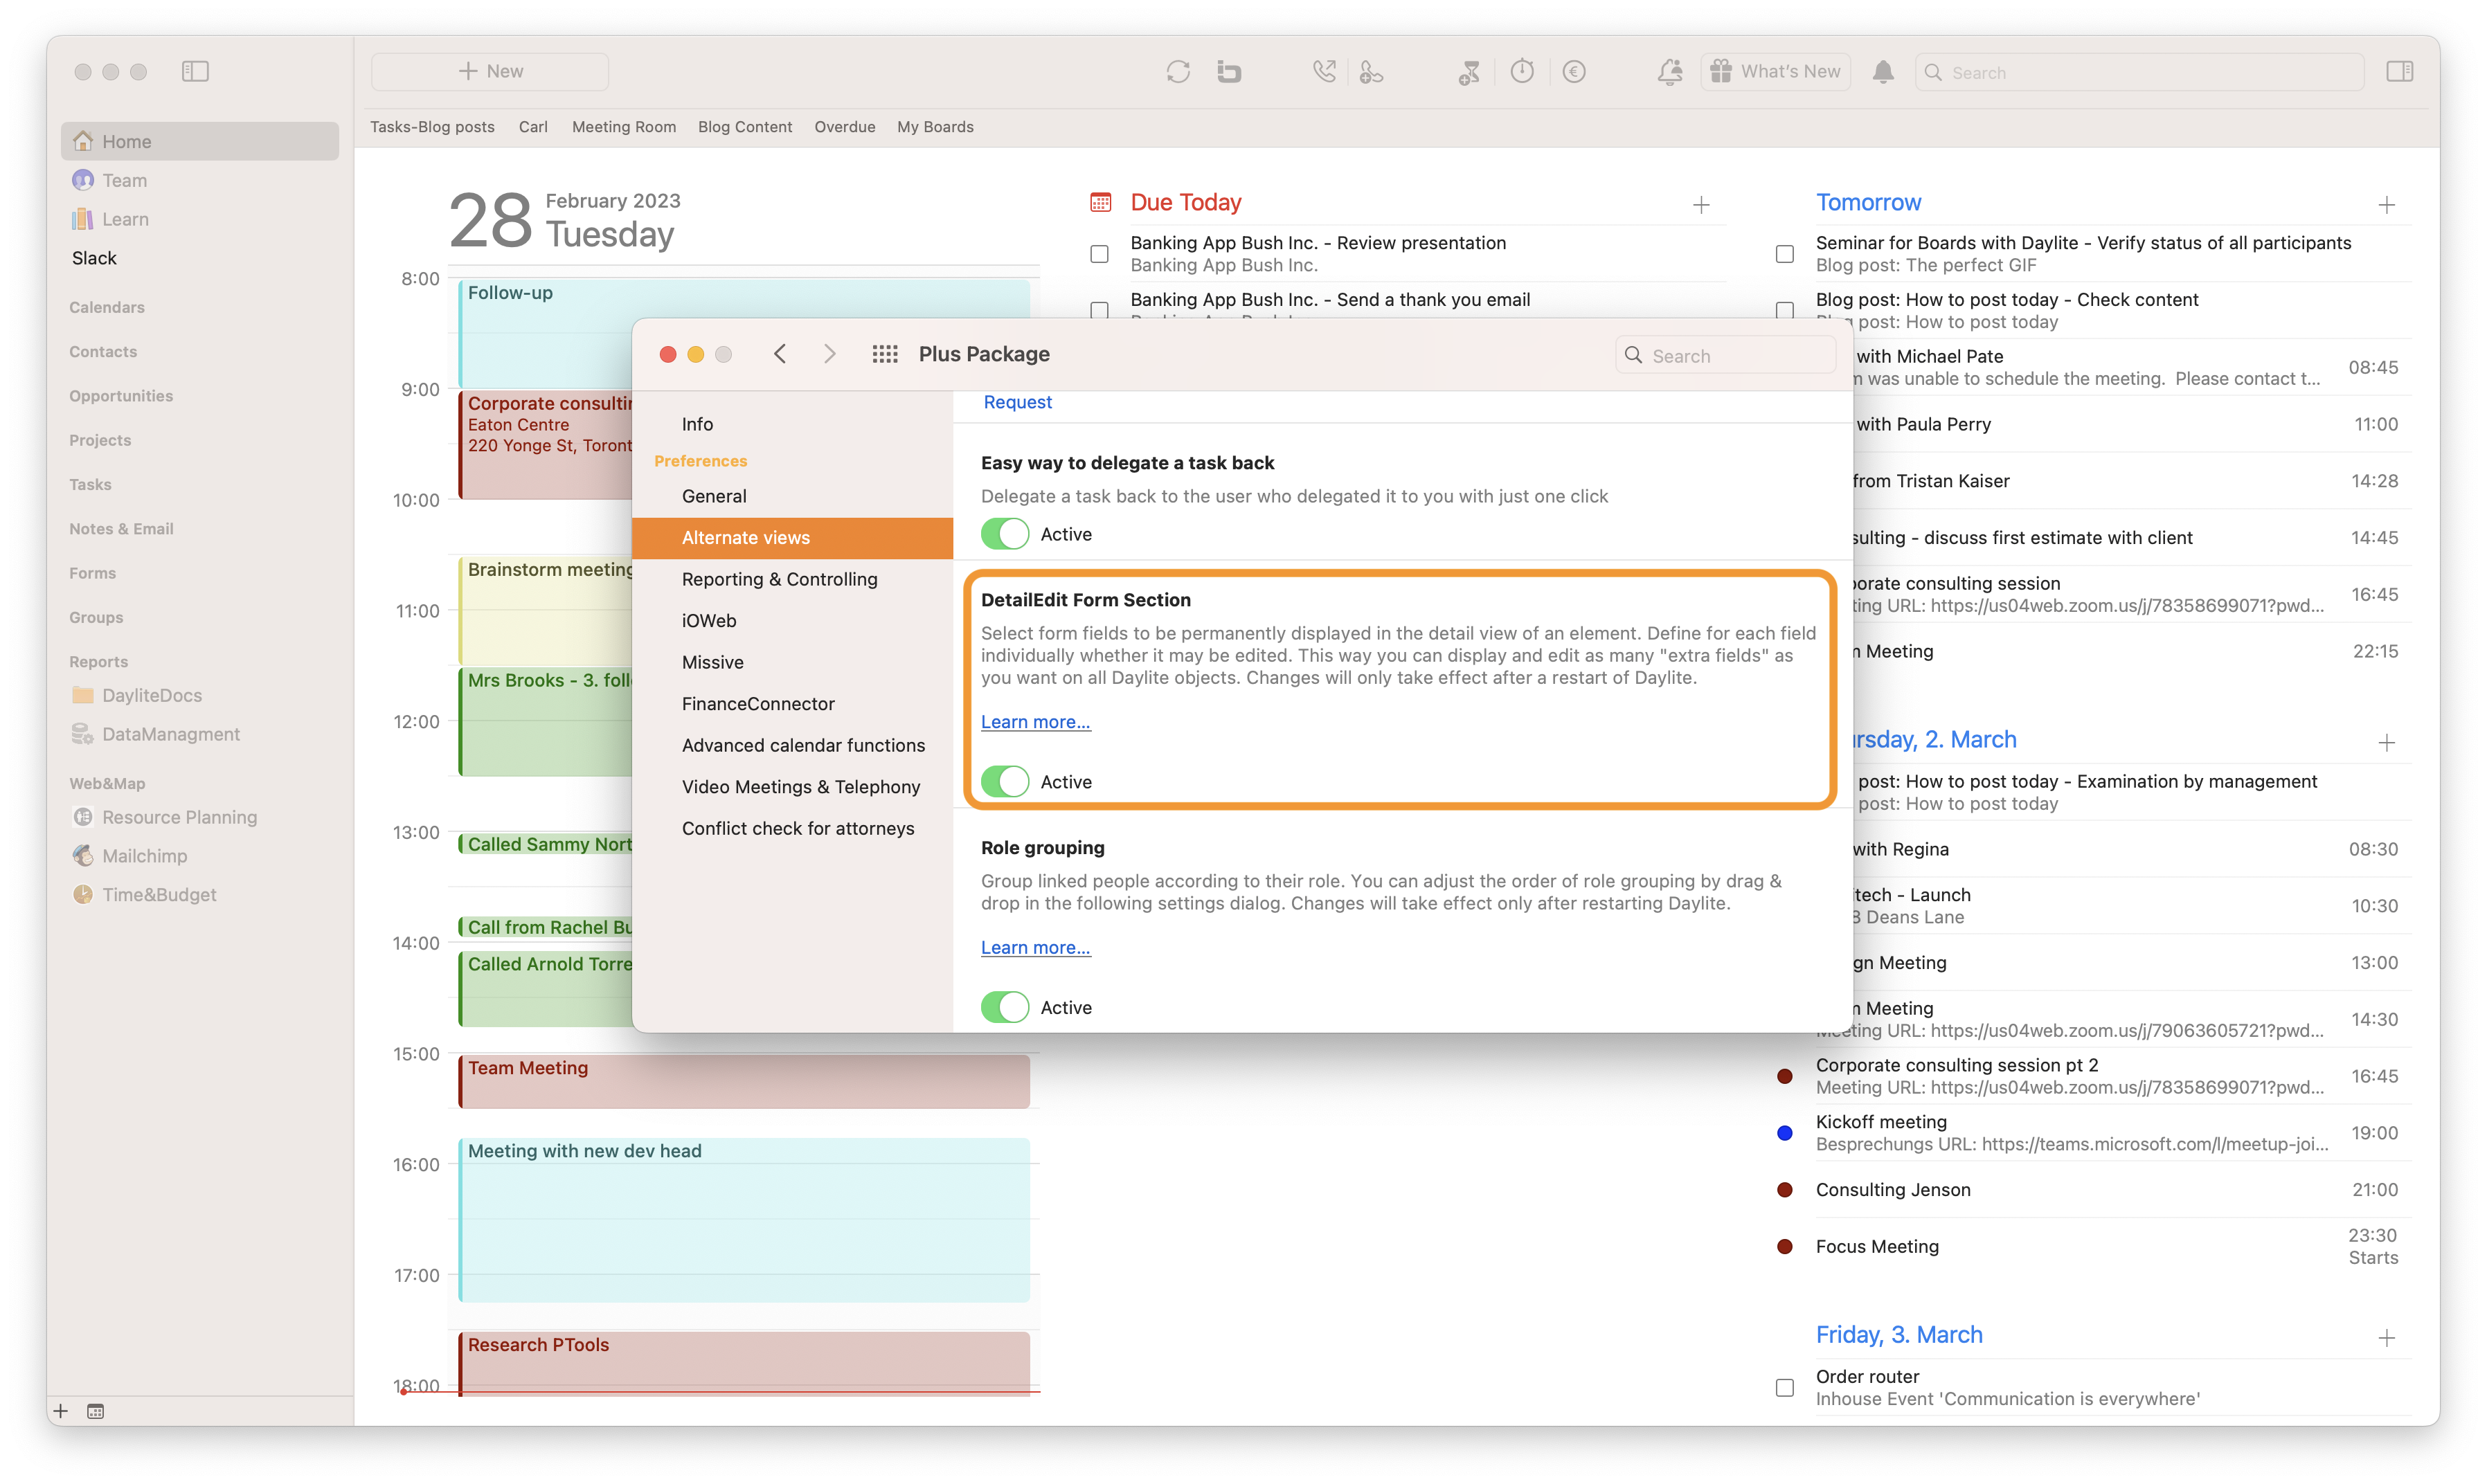Add item to Thursday, 2. March list
2487x1484 pixels.
point(2387,742)
